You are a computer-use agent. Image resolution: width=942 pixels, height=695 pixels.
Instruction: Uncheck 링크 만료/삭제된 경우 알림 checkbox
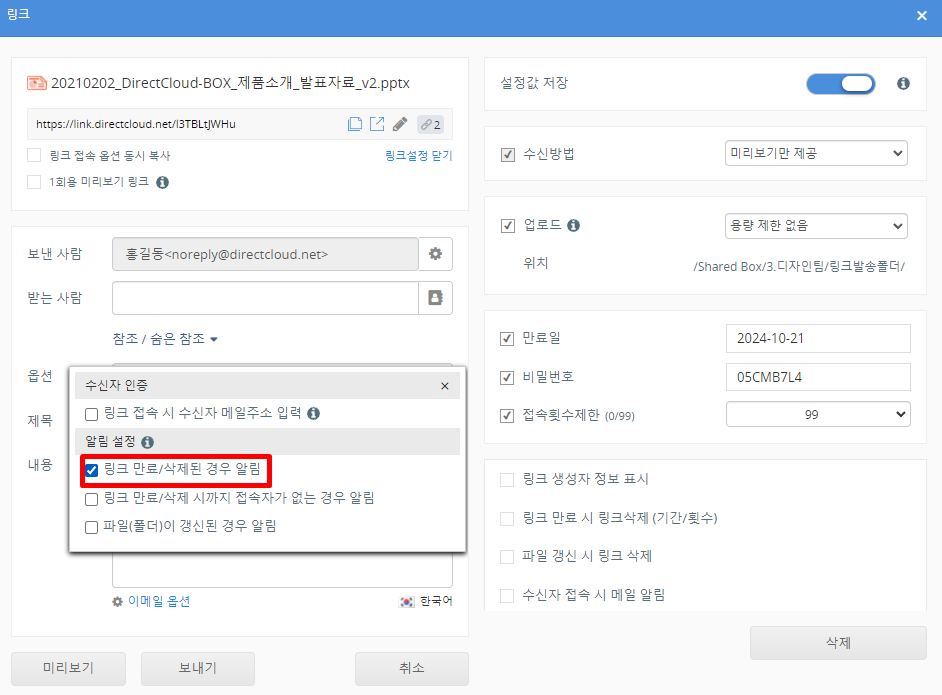point(92,469)
